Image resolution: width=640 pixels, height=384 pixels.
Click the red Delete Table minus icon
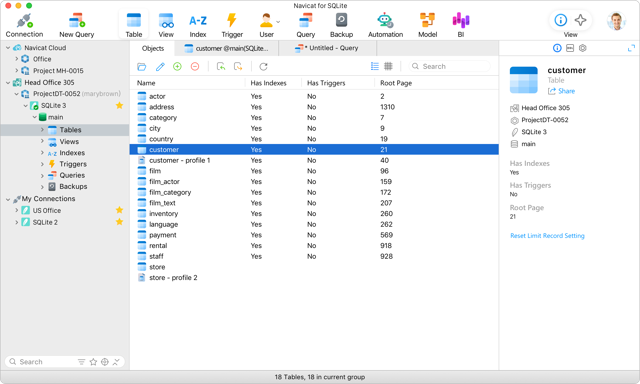pos(195,67)
